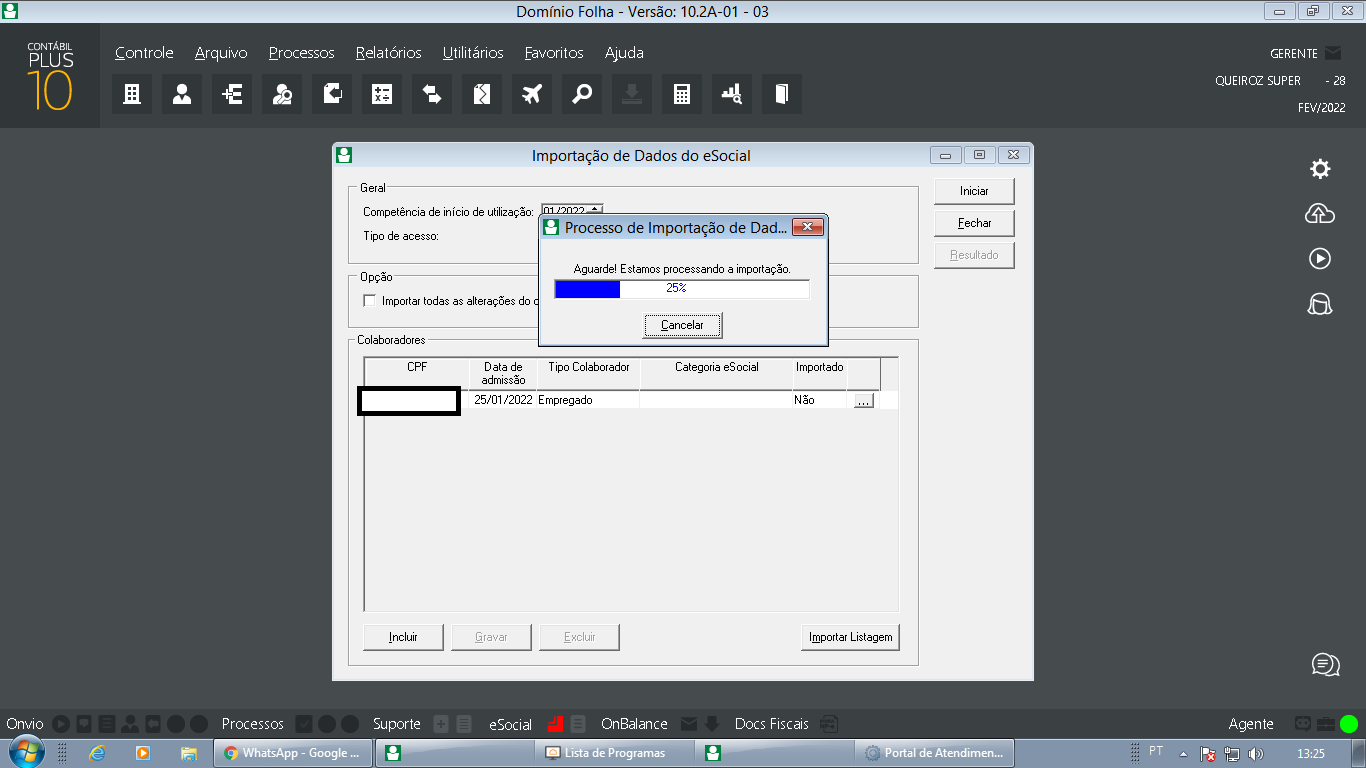Screen dimensions: 1366x768
Task: Click the OnBalance envelope icon
Action: (x=689, y=724)
